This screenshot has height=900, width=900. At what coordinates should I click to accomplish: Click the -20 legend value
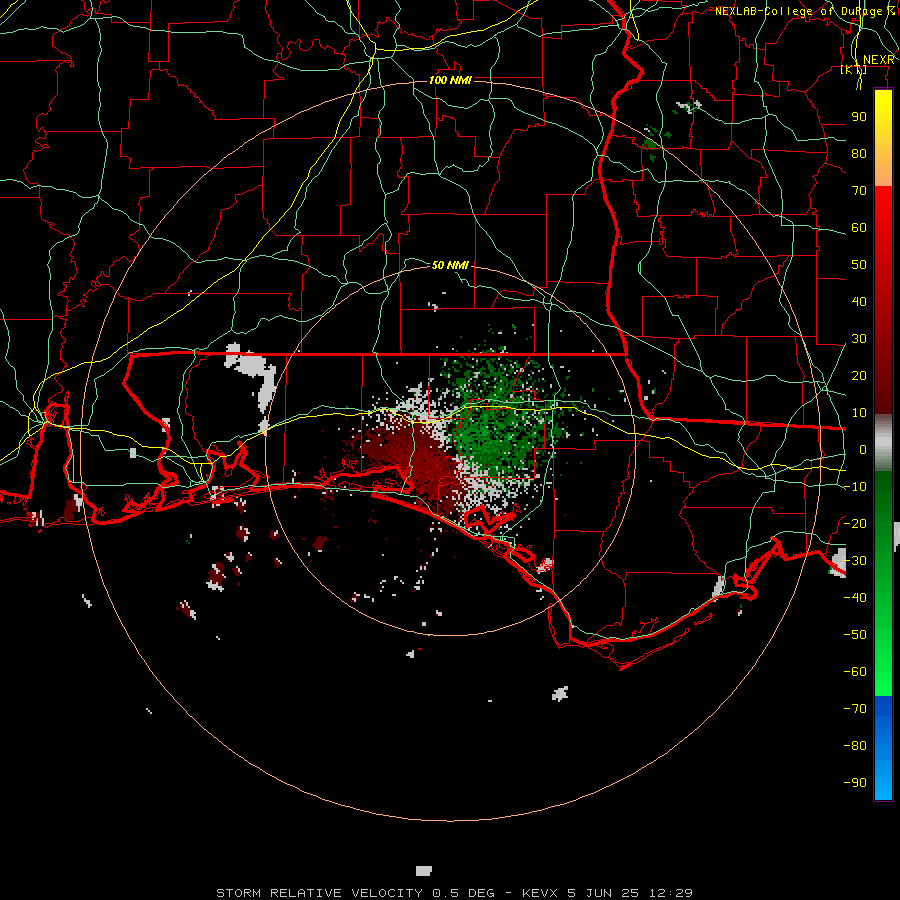(855, 524)
